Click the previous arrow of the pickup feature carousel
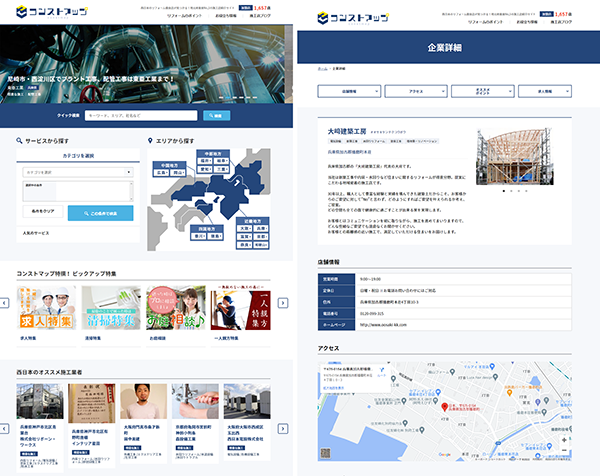 point(7,301)
